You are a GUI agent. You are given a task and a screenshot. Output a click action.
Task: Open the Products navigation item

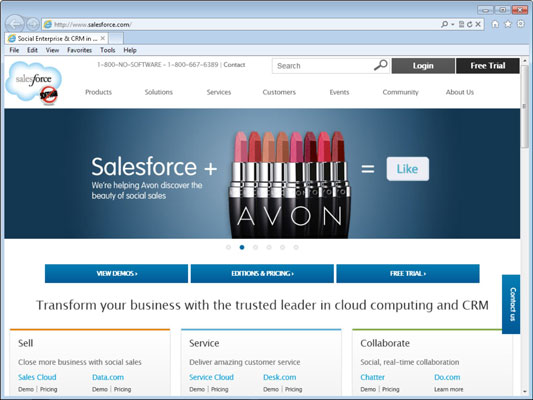[98, 92]
